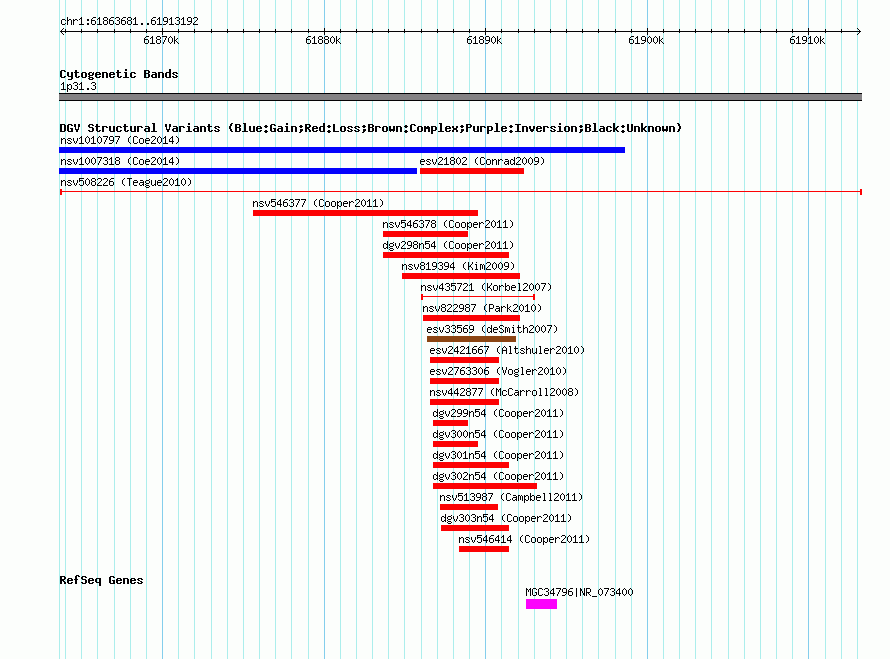This screenshot has height=659, width=890.
Task: Open the dgv298n54 (Cooper2011) variant
Action: (448, 245)
